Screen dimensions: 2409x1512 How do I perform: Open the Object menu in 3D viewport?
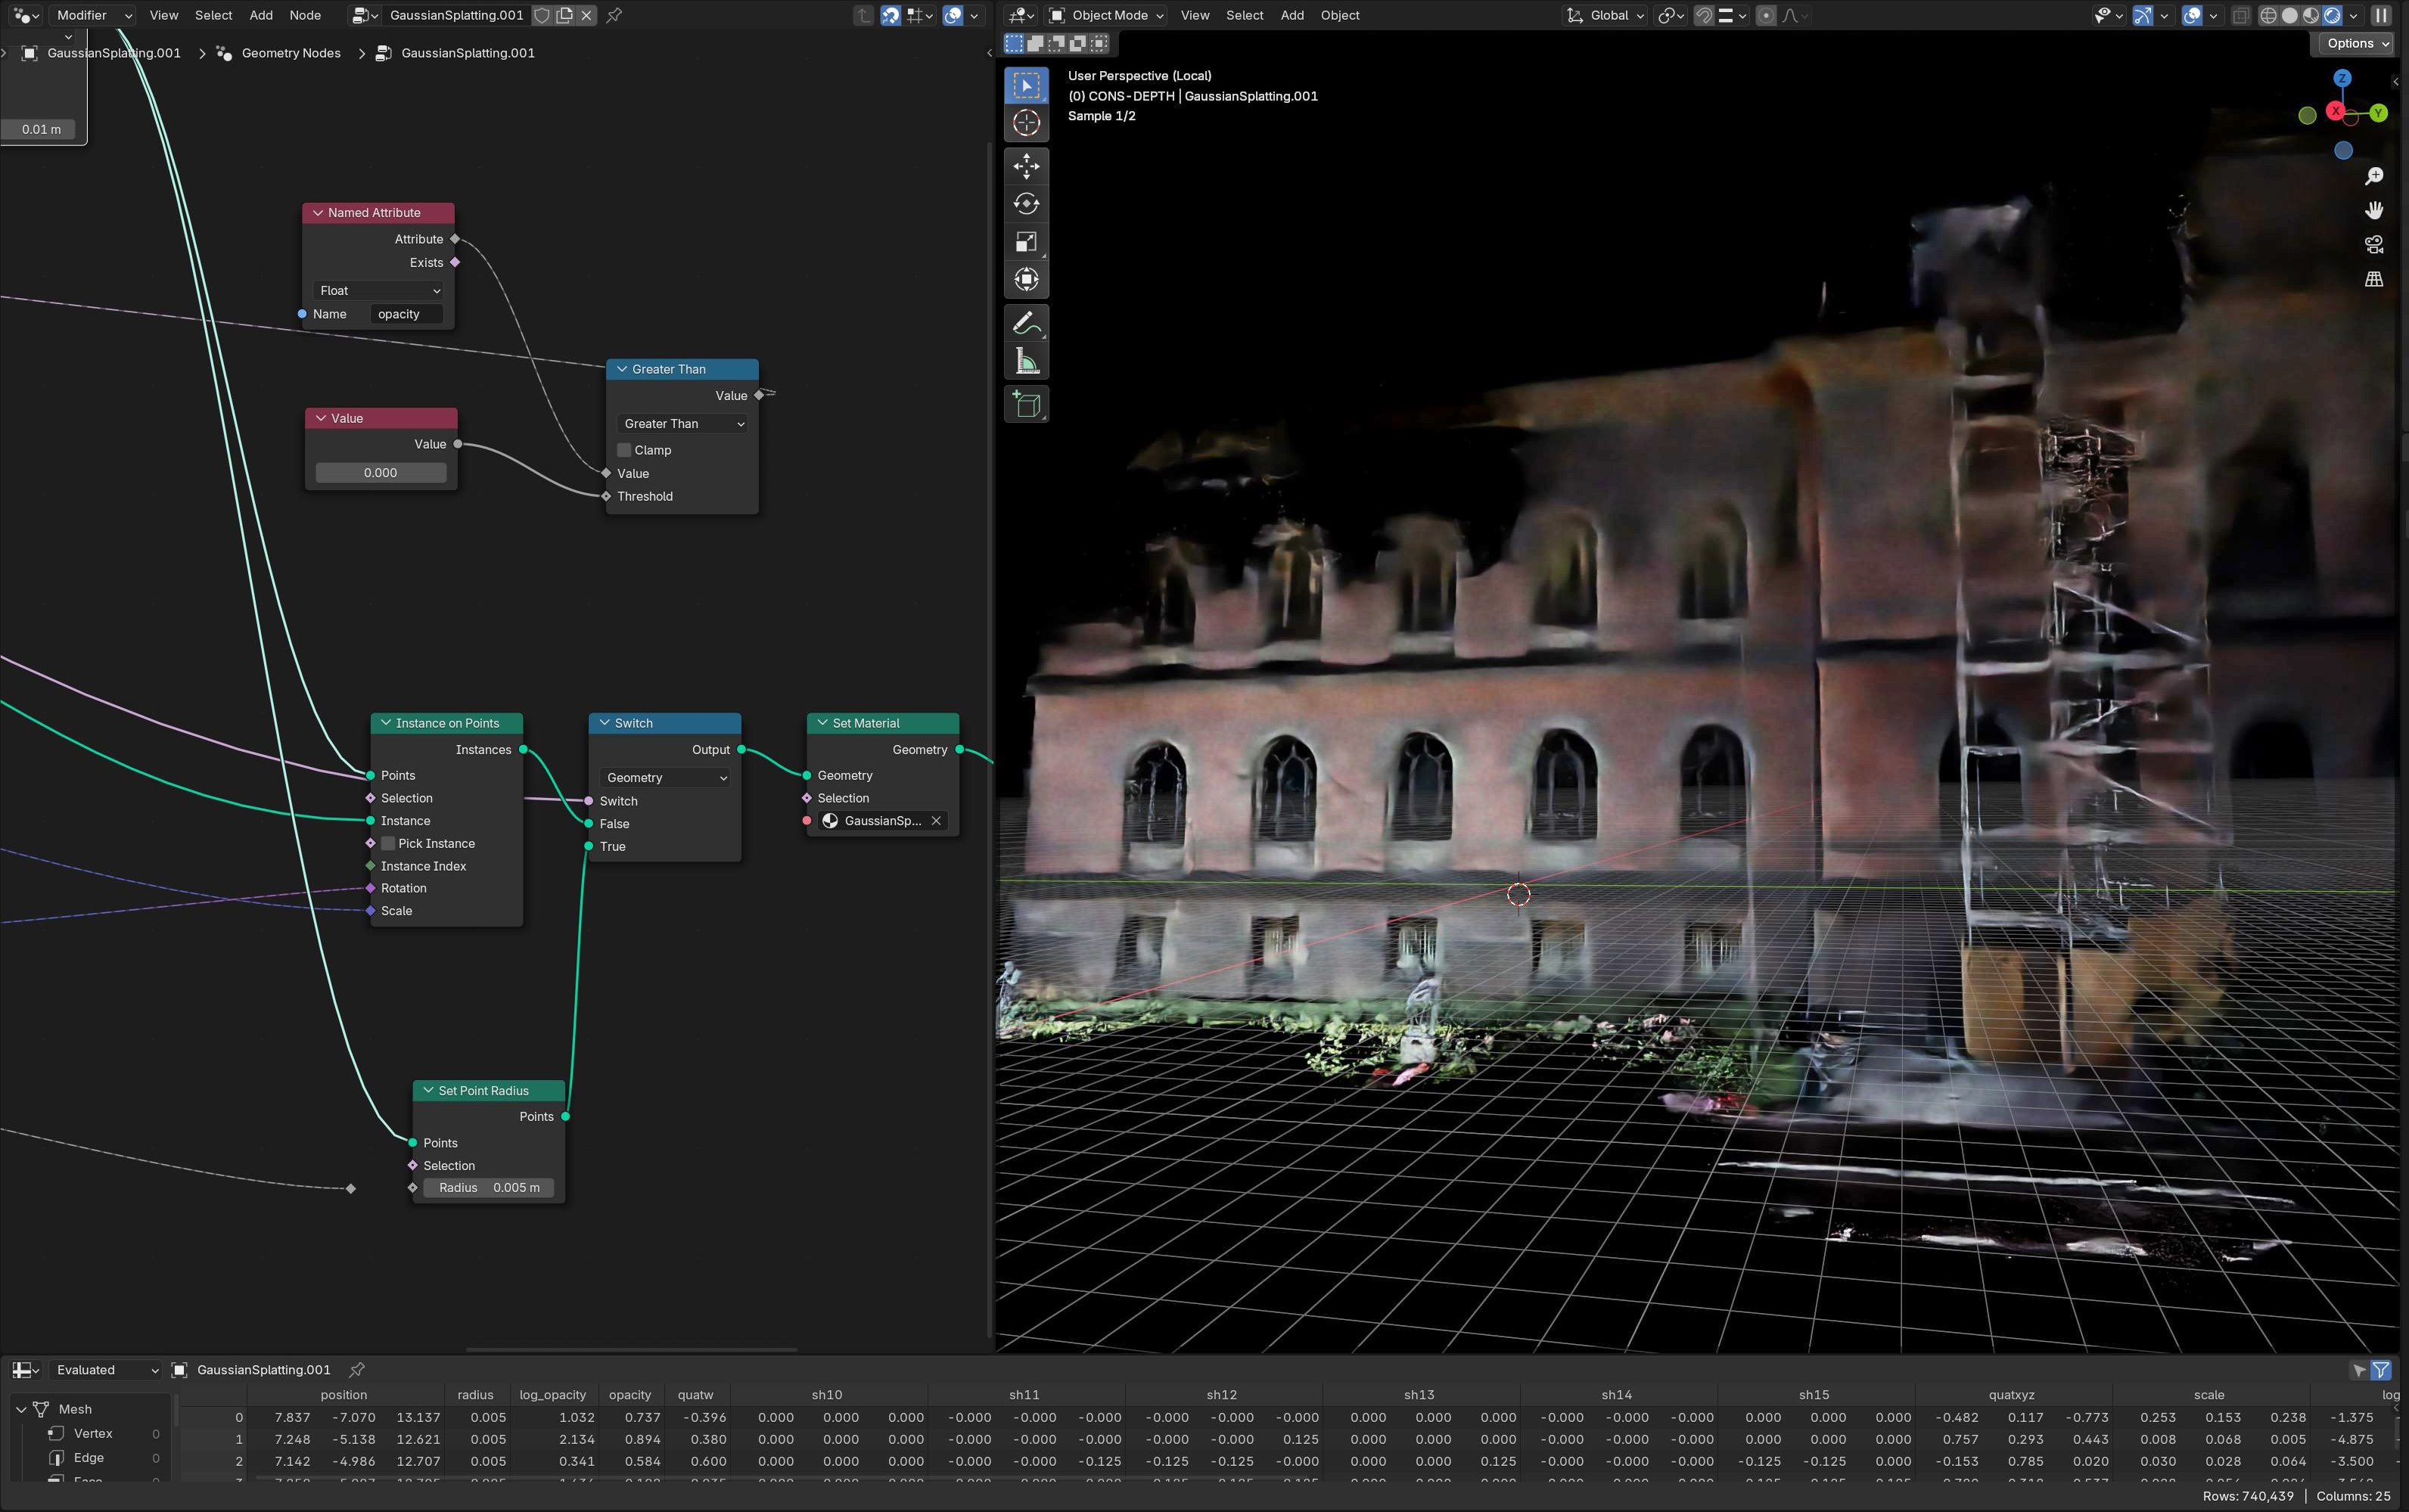tap(1339, 15)
